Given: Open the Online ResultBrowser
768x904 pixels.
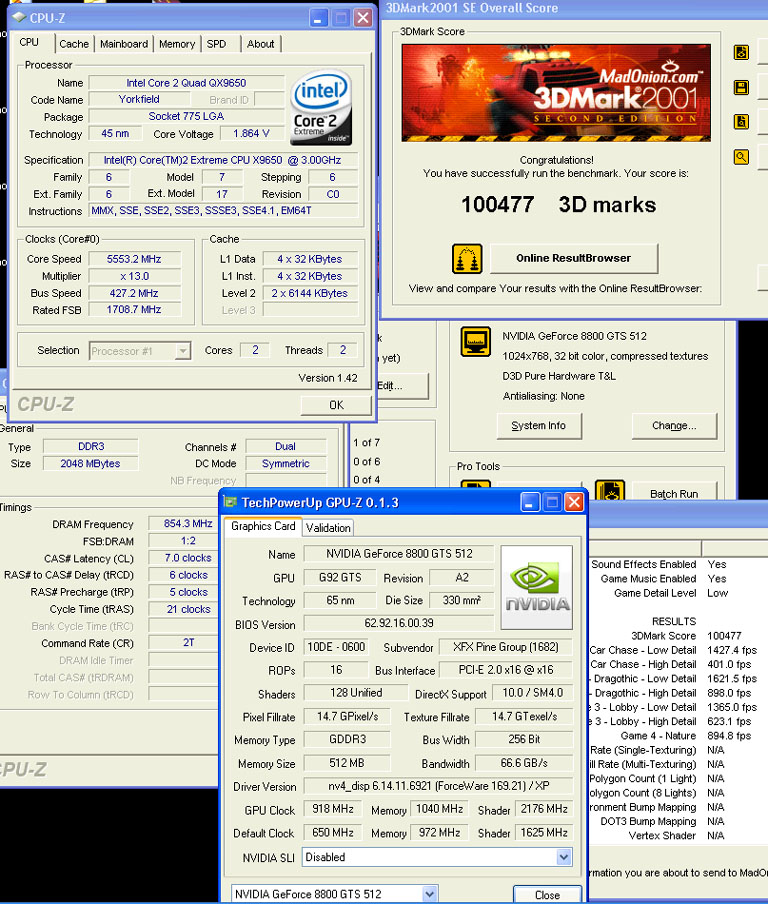Looking at the screenshot, I should coord(573,258).
